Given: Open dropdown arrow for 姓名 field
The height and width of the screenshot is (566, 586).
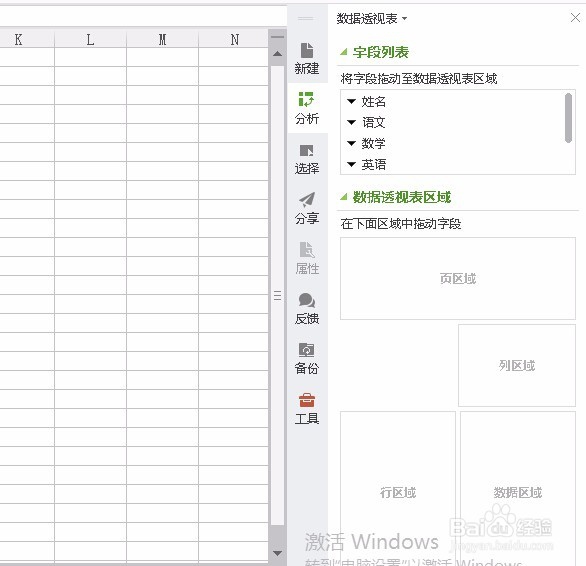Looking at the screenshot, I should [351, 101].
